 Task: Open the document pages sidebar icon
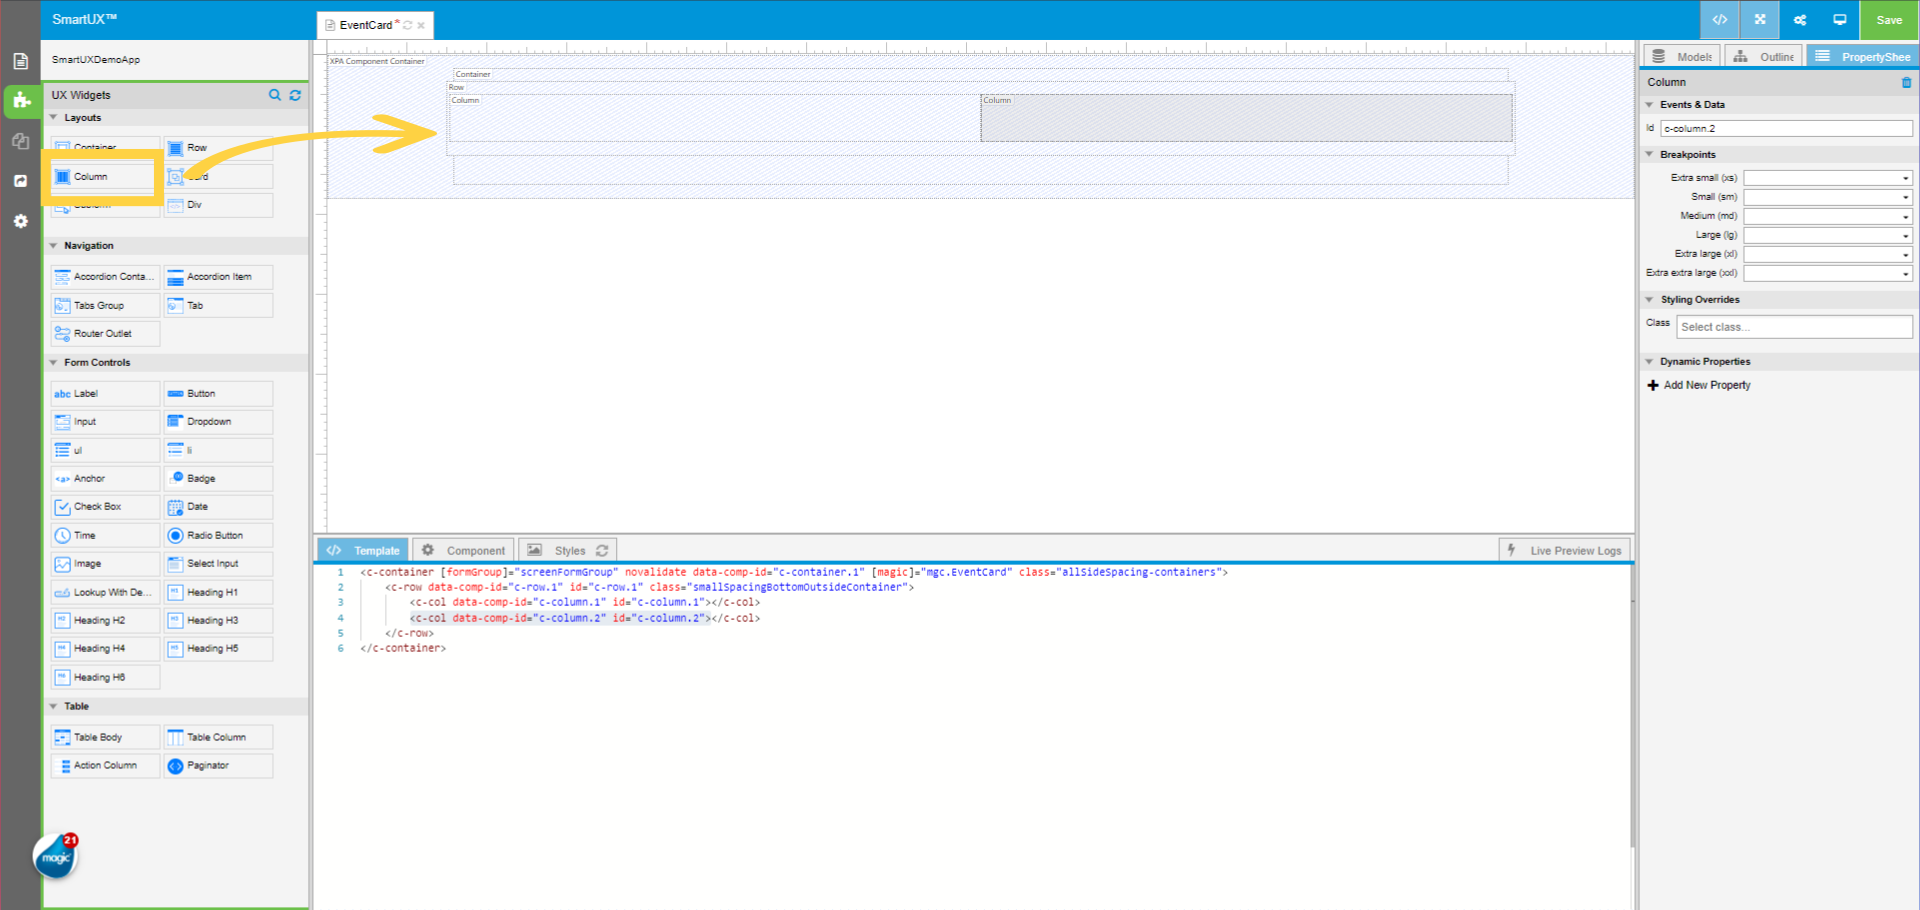[x=20, y=60]
